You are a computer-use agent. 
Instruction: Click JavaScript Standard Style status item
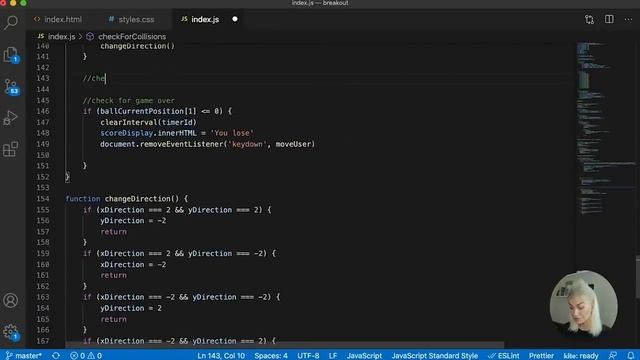click(435, 356)
